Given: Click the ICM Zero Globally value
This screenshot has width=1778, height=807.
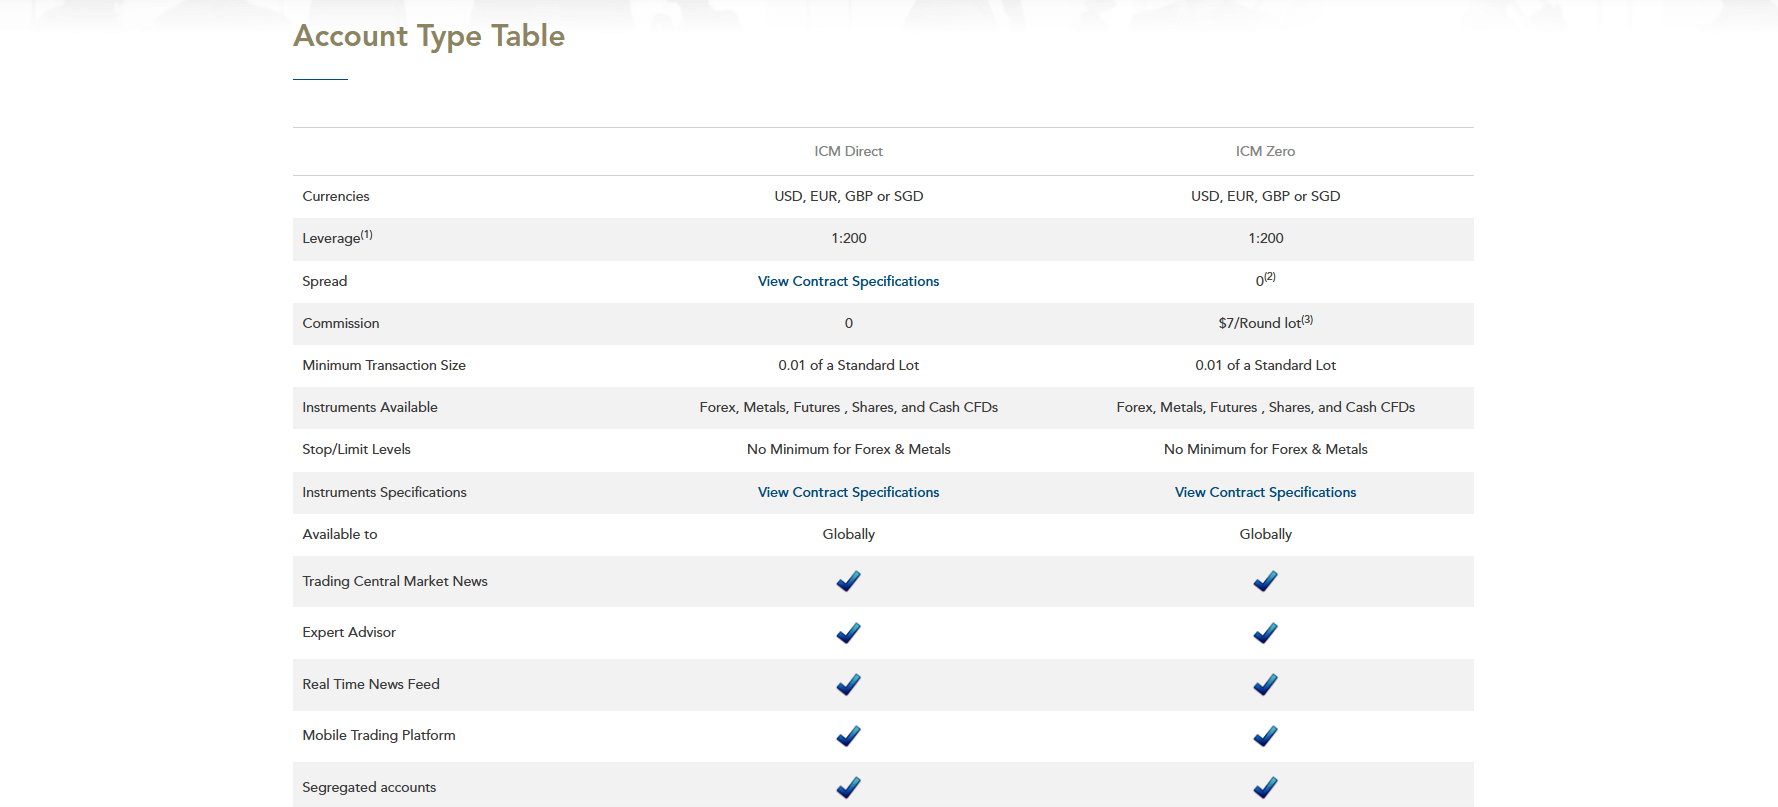Looking at the screenshot, I should (1265, 534).
